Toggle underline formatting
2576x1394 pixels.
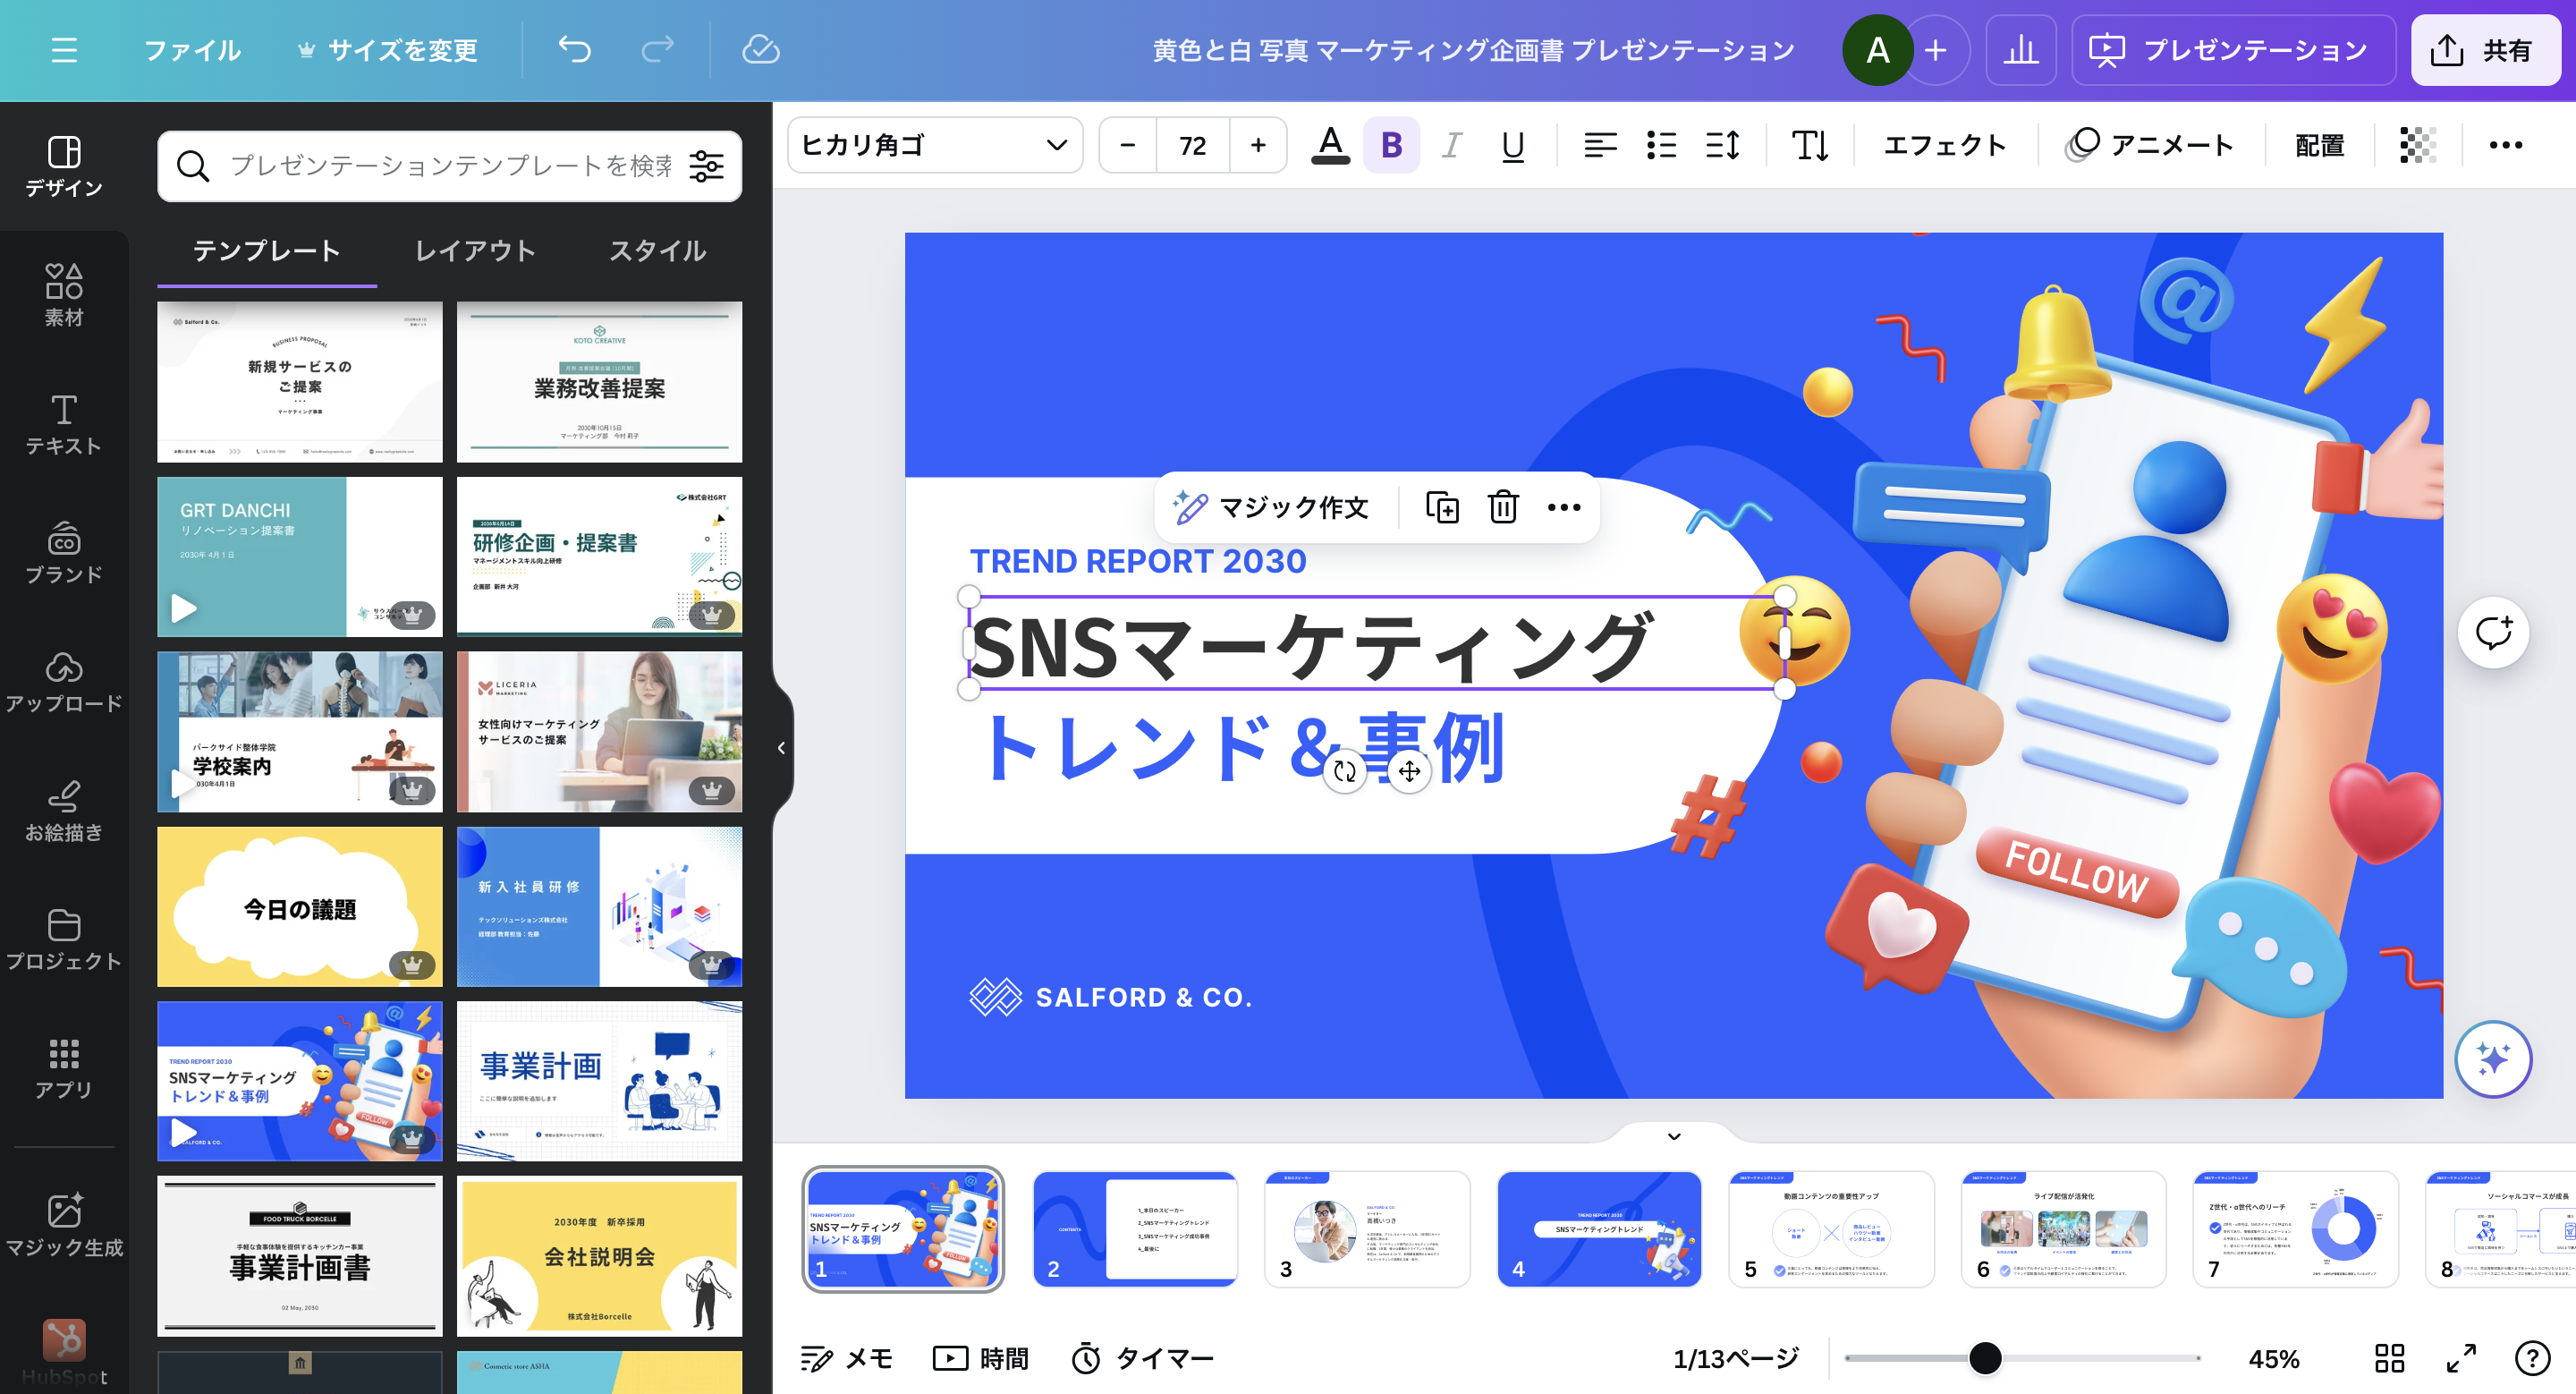click(x=1513, y=146)
